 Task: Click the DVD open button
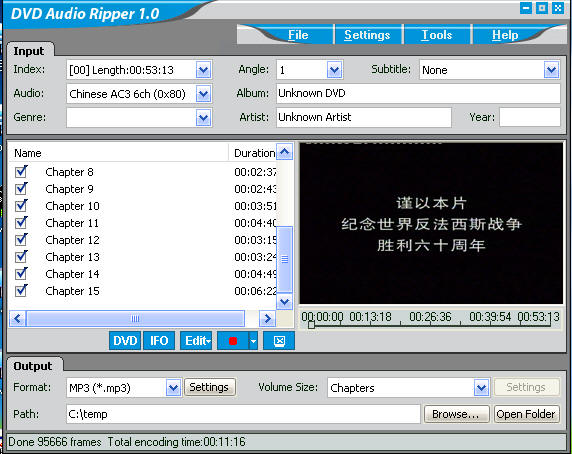(x=125, y=341)
